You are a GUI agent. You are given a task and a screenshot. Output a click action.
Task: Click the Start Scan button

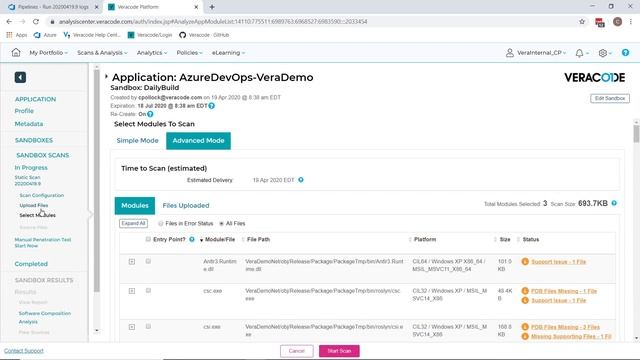tap(339, 351)
